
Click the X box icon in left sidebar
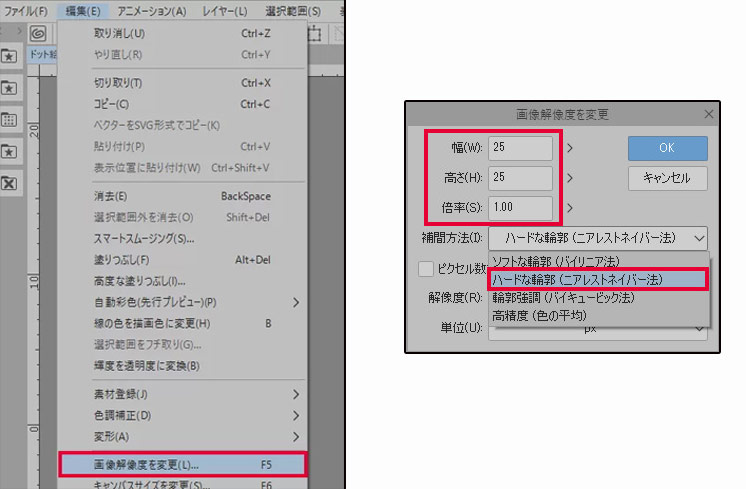(10, 183)
